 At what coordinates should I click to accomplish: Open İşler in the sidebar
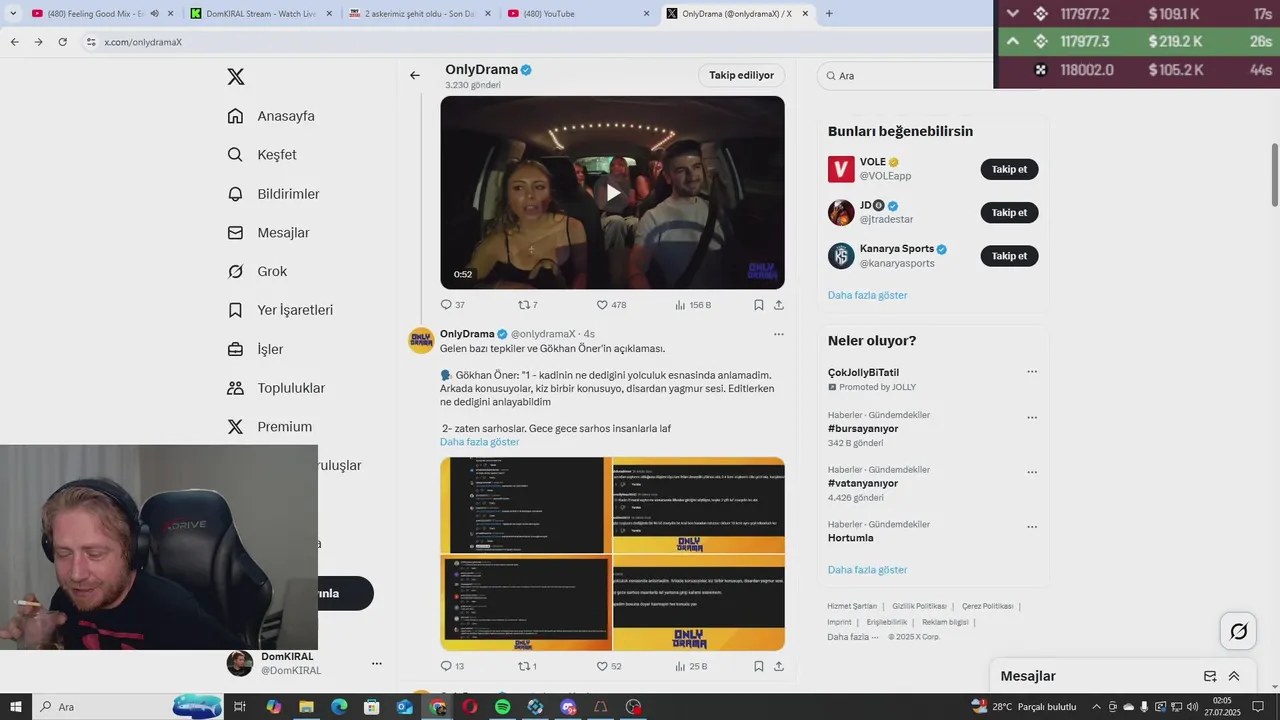coord(255,349)
